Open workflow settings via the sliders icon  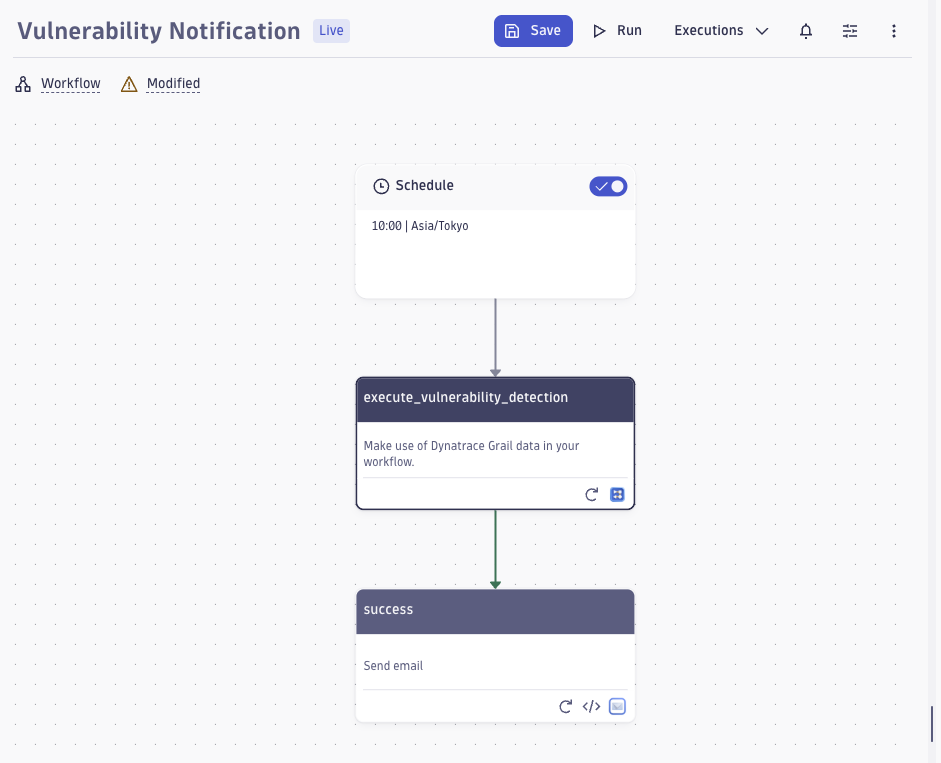coord(850,30)
